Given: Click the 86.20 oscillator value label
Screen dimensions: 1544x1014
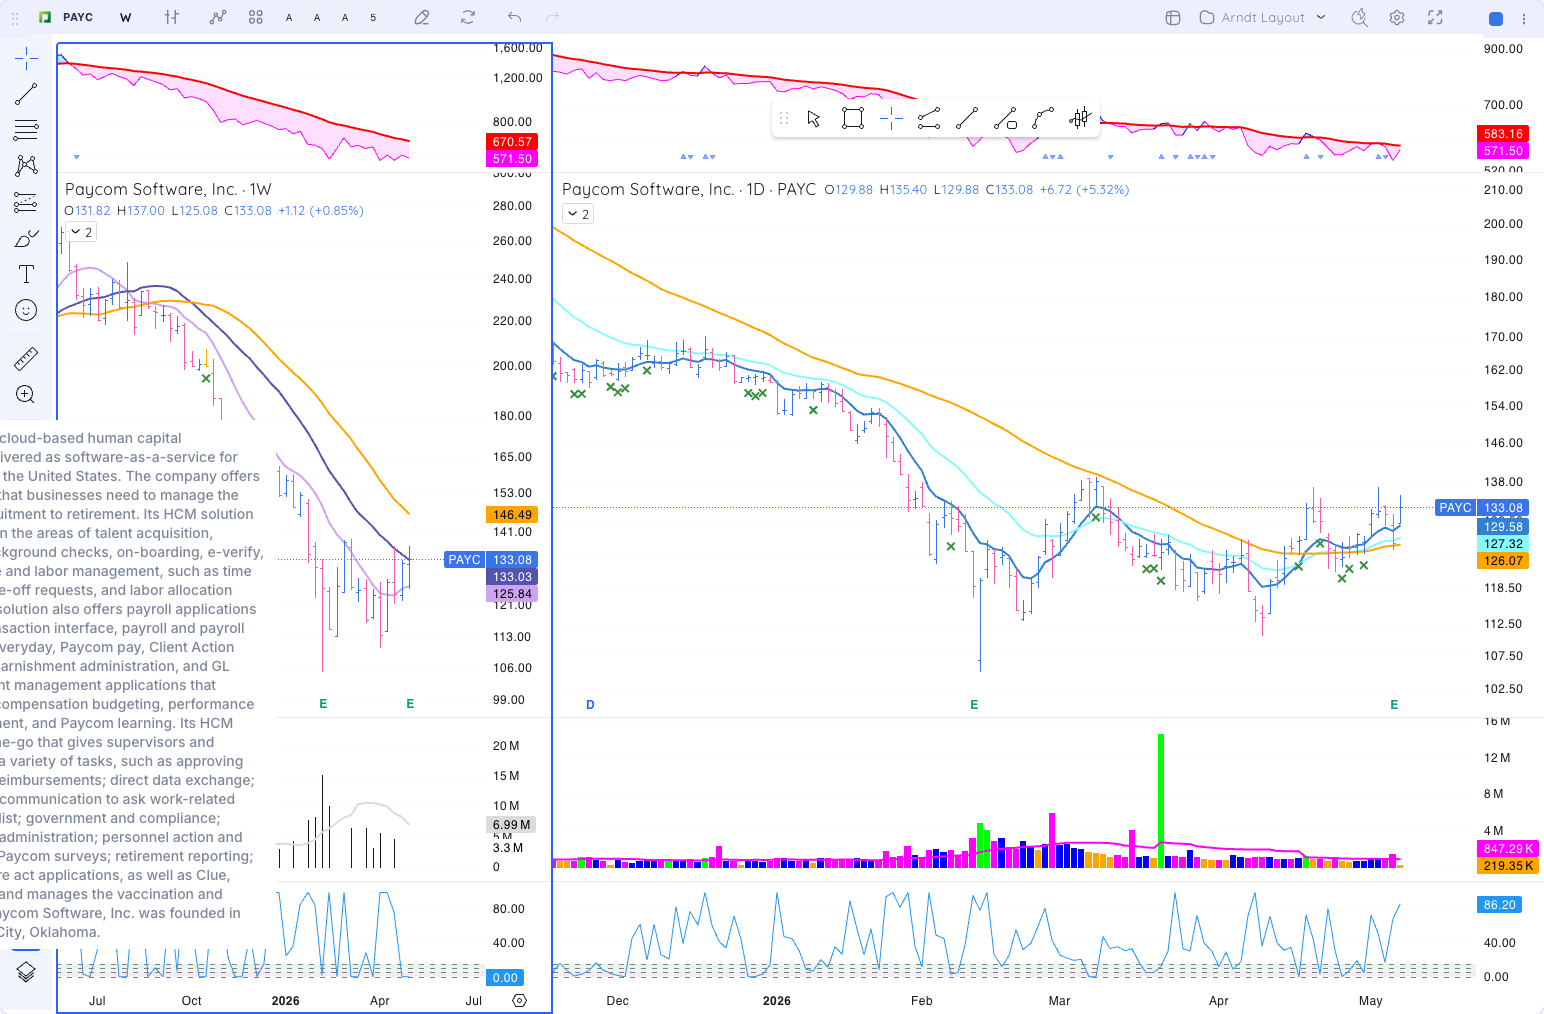Looking at the screenshot, I should point(1499,905).
